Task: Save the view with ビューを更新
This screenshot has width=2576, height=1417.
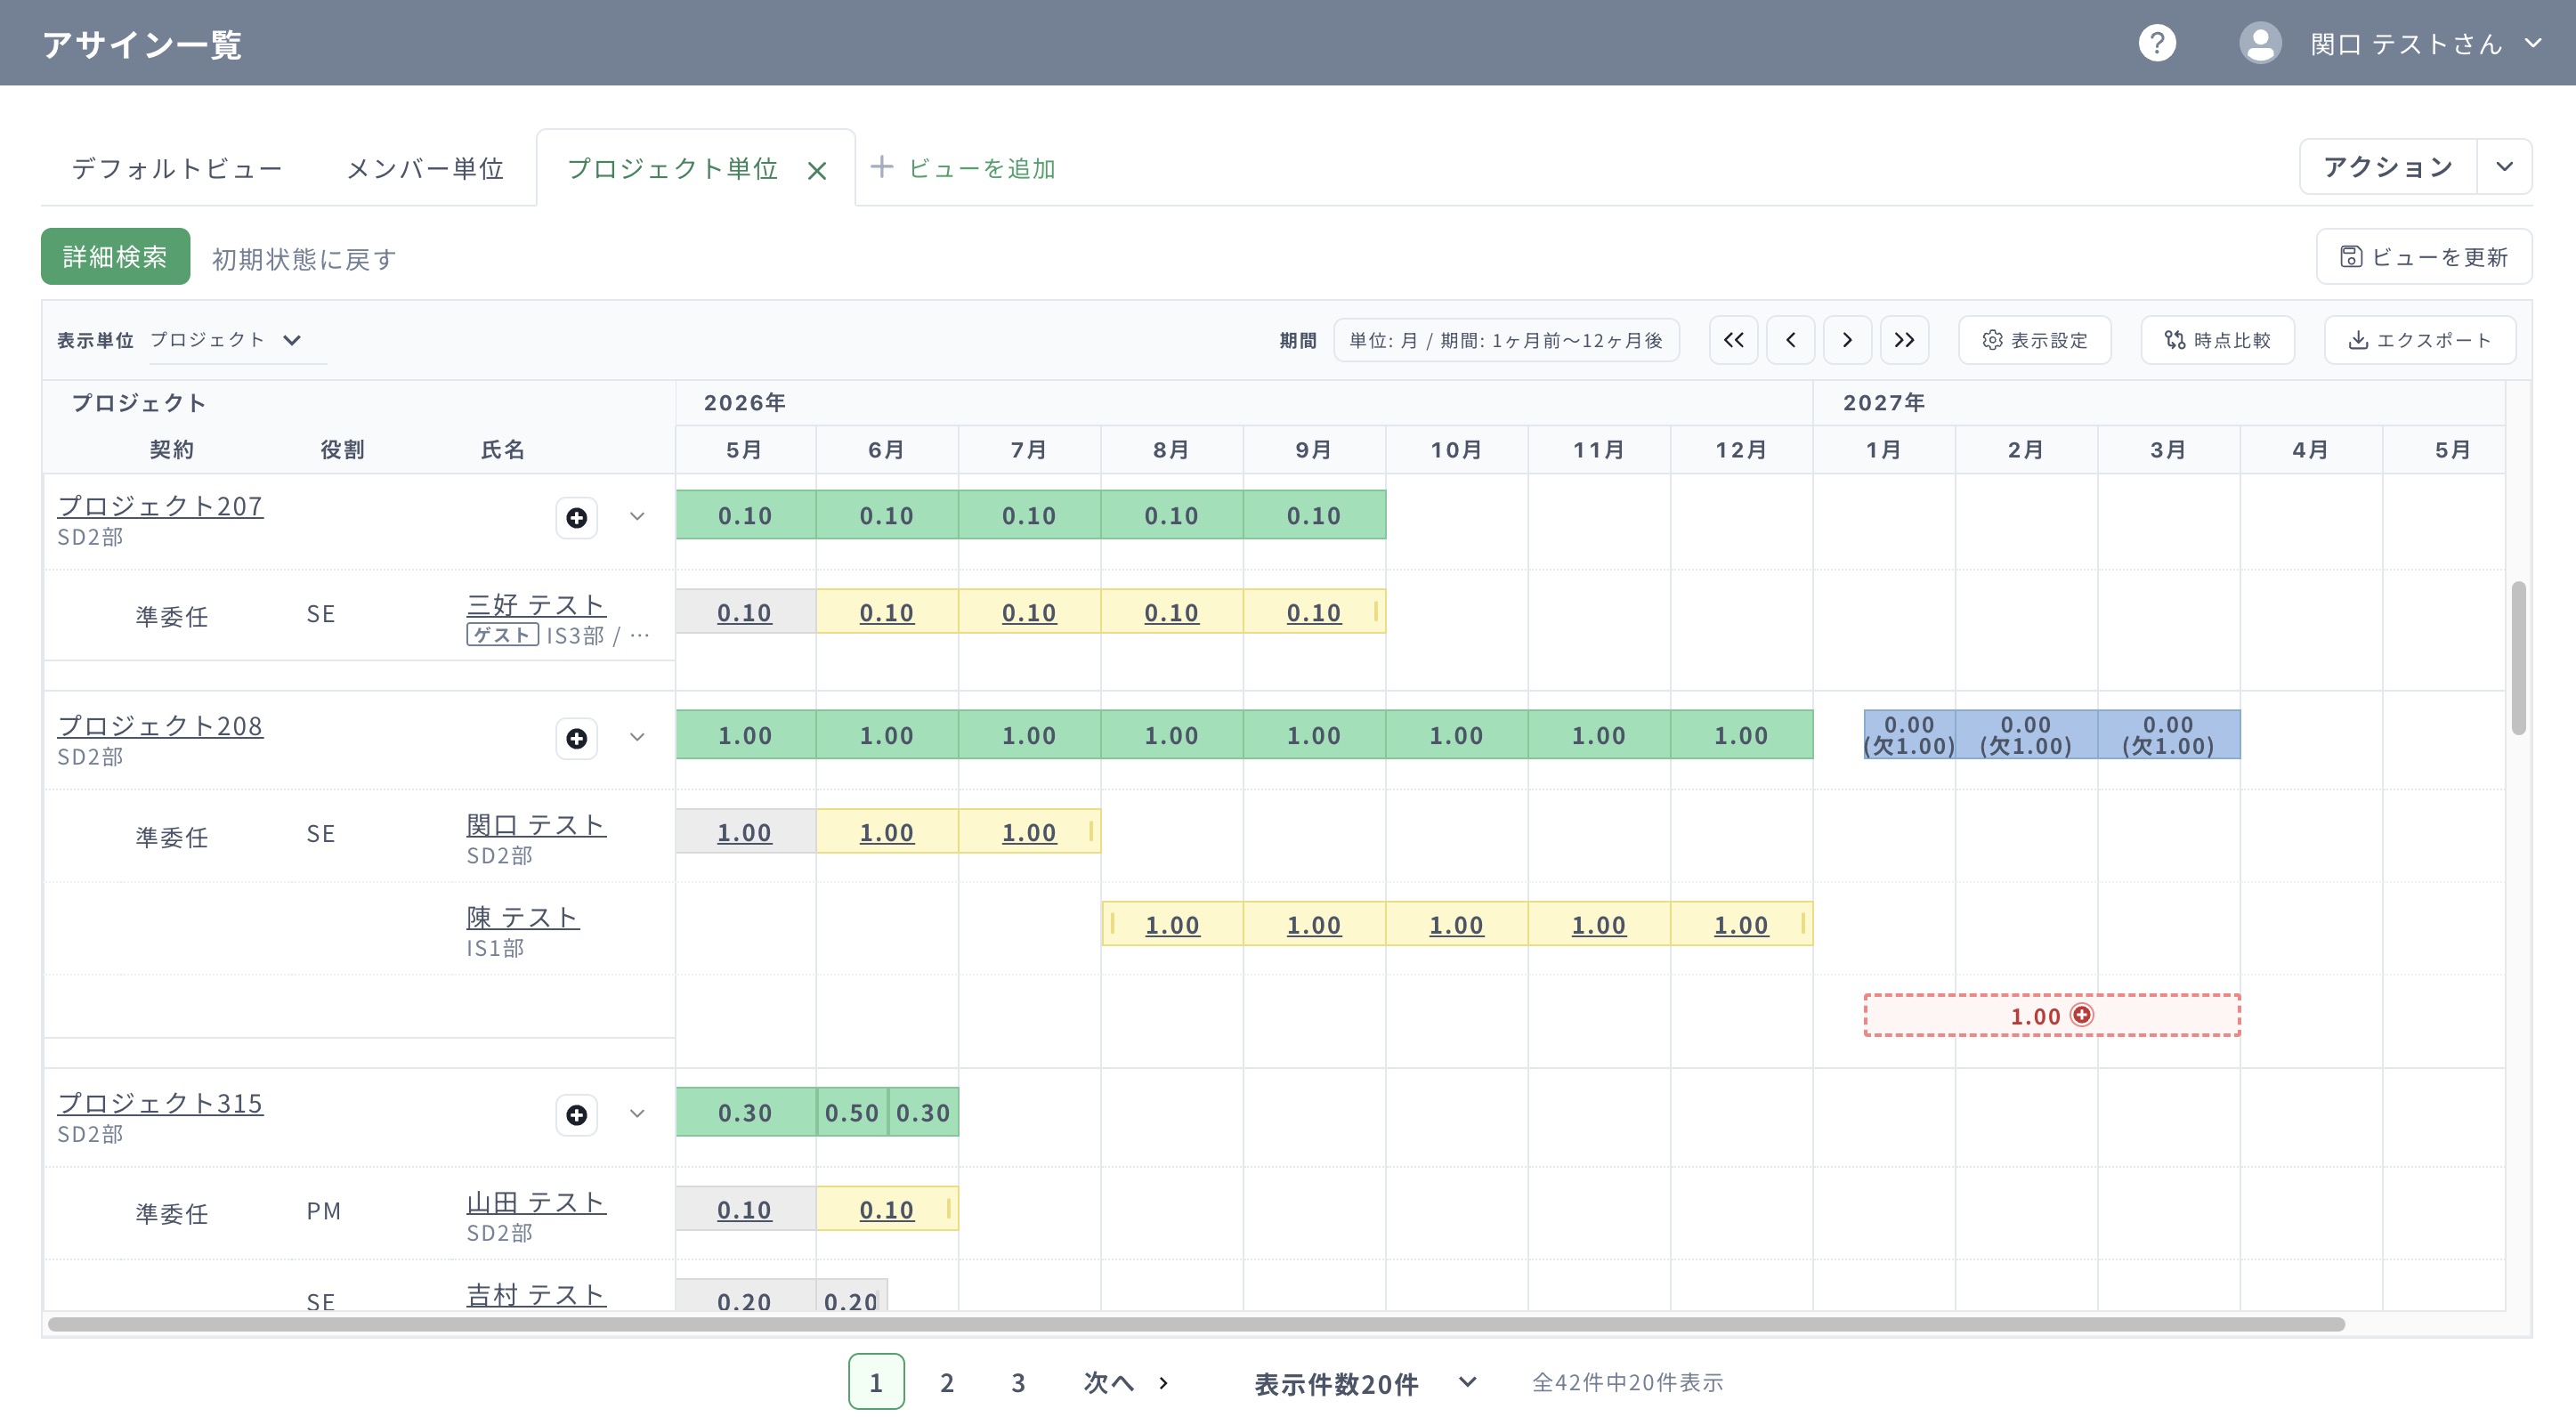Action: tap(2423, 257)
